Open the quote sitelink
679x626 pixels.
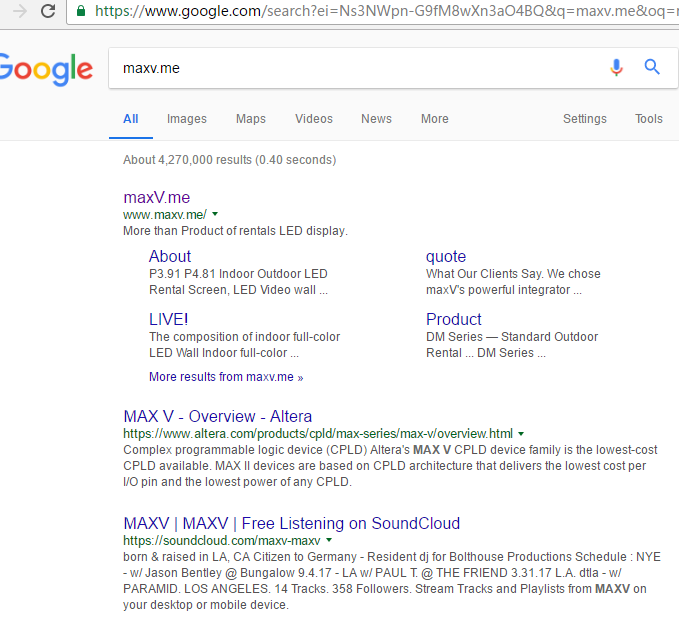click(x=446, y=256)
